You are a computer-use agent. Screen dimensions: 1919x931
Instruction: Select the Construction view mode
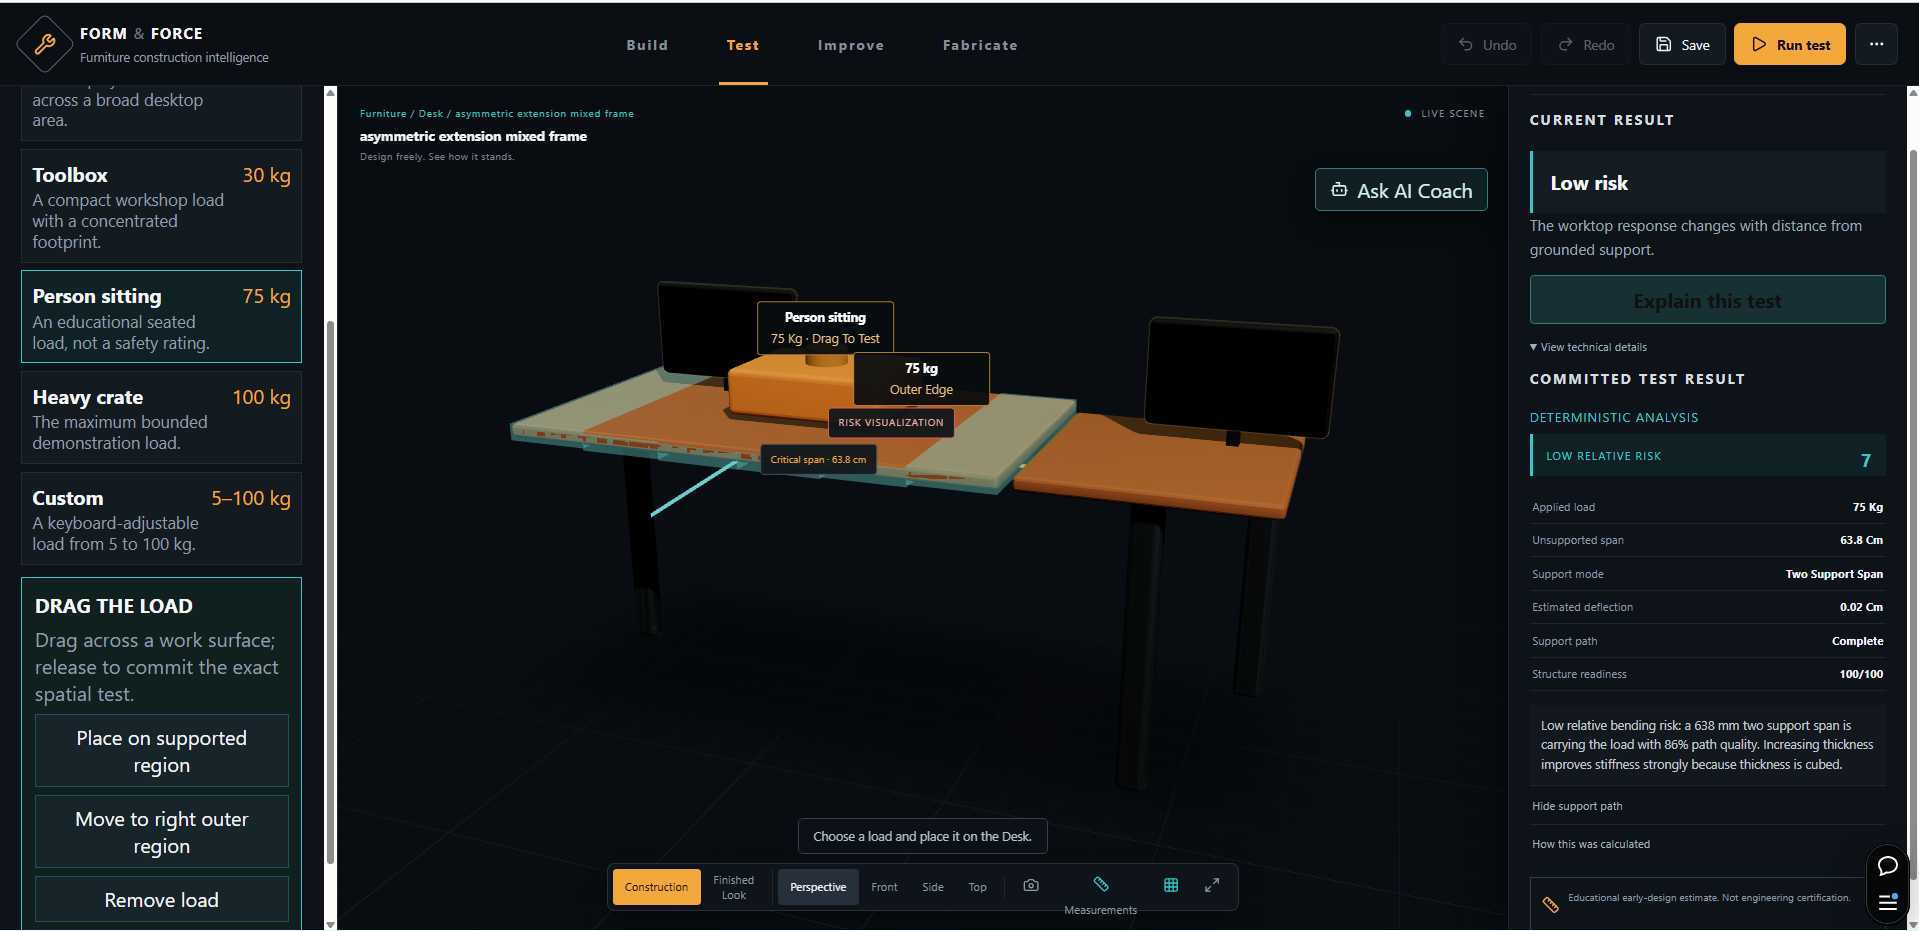656,887
